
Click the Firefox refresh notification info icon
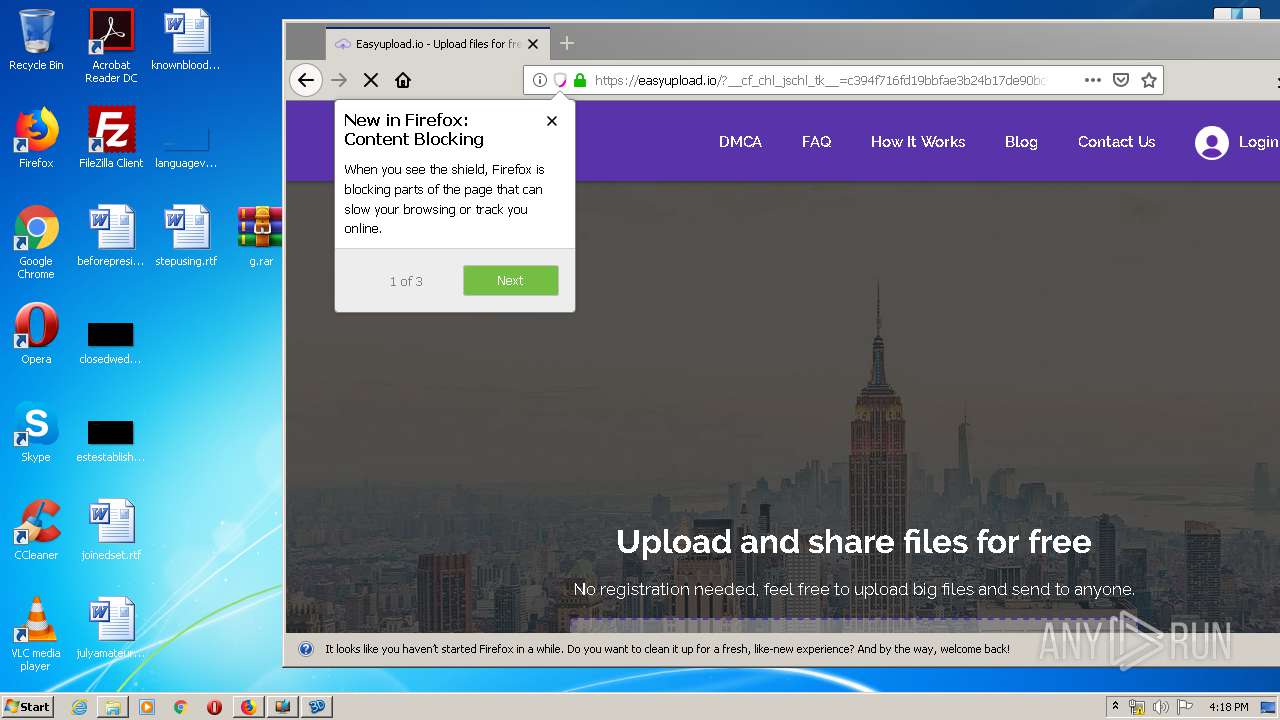[x=306, y=649]
